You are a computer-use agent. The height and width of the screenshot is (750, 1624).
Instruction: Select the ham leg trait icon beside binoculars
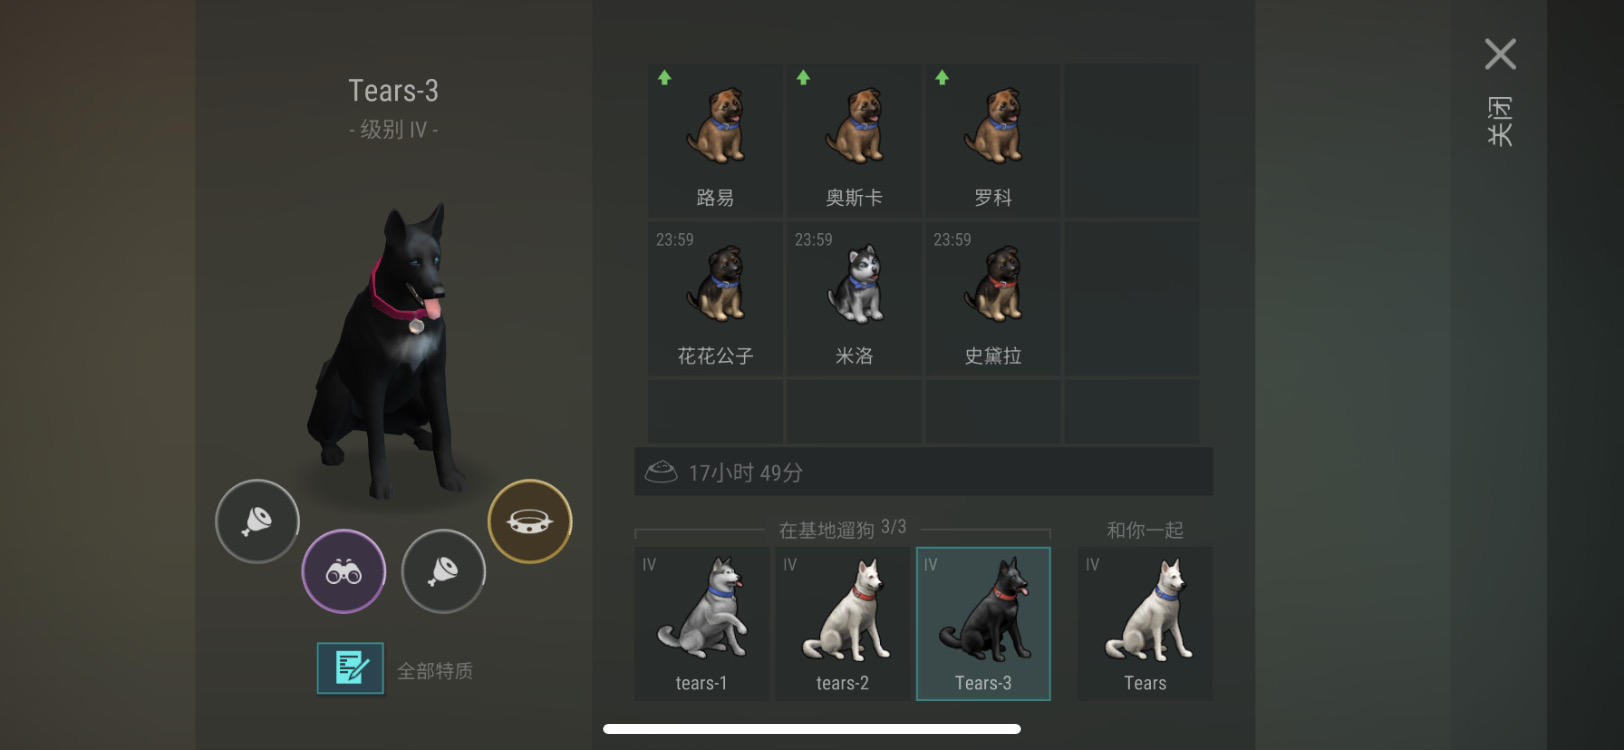tap(443, 571)
